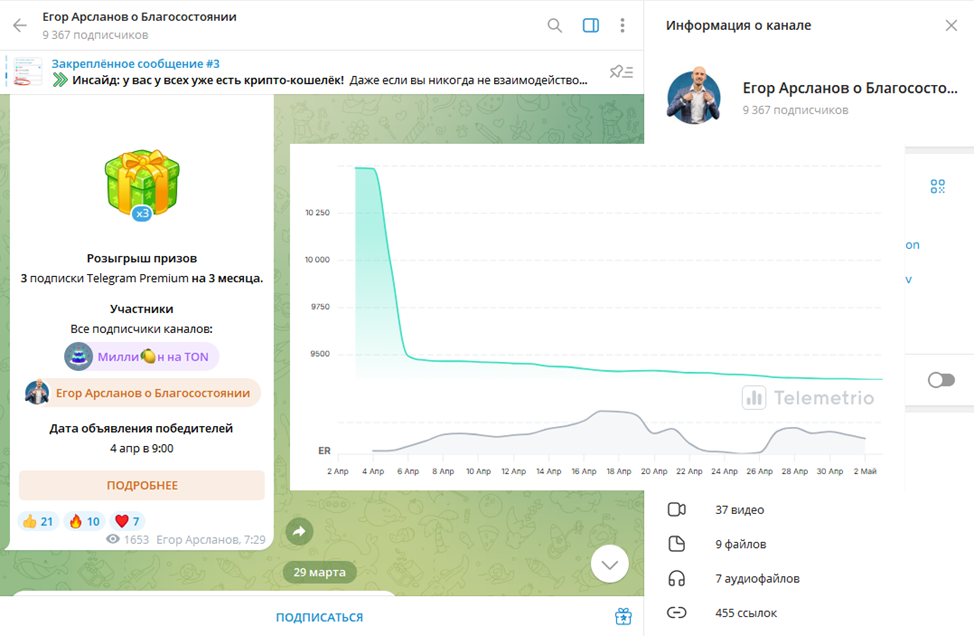Toggle the switch in the info panel
This screenshot has height=636, width=974.
coord(941,379)
